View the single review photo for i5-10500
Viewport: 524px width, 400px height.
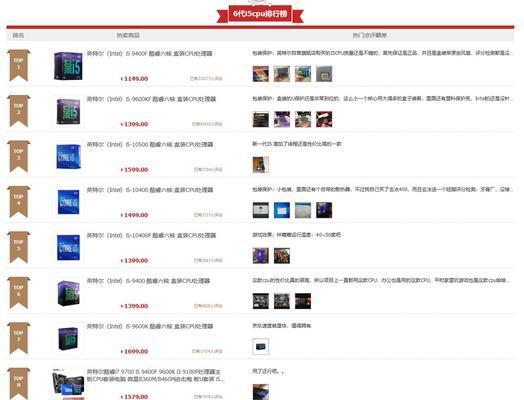coord(261,165)
